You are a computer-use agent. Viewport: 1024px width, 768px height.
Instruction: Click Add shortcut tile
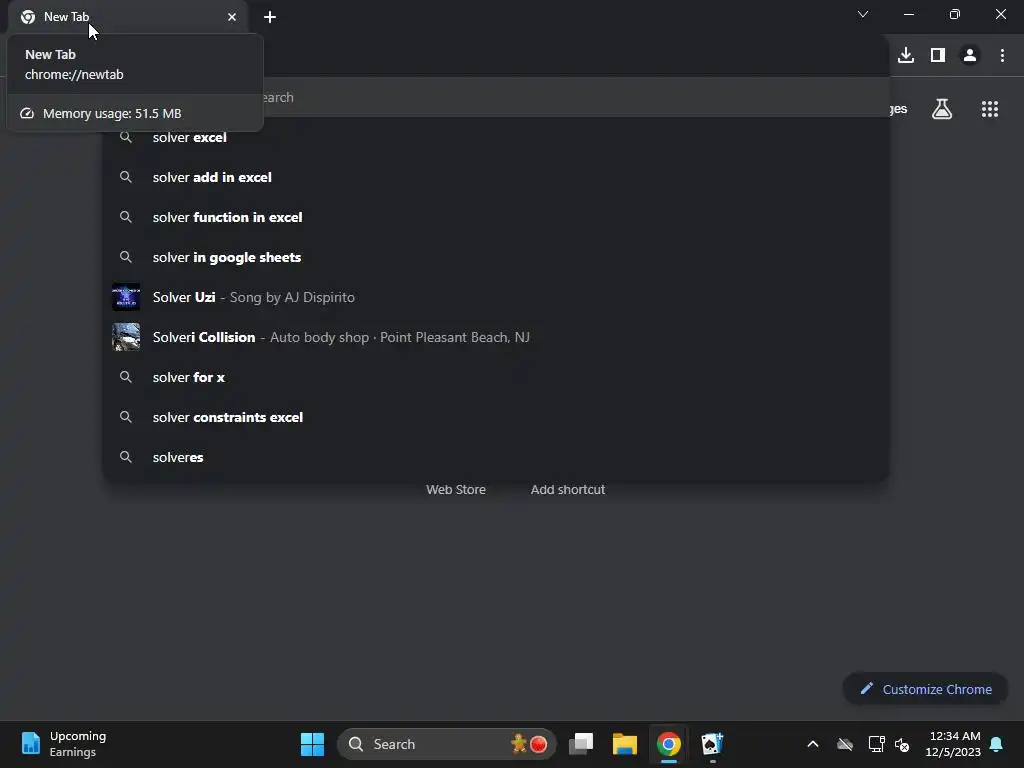[568, 490]
